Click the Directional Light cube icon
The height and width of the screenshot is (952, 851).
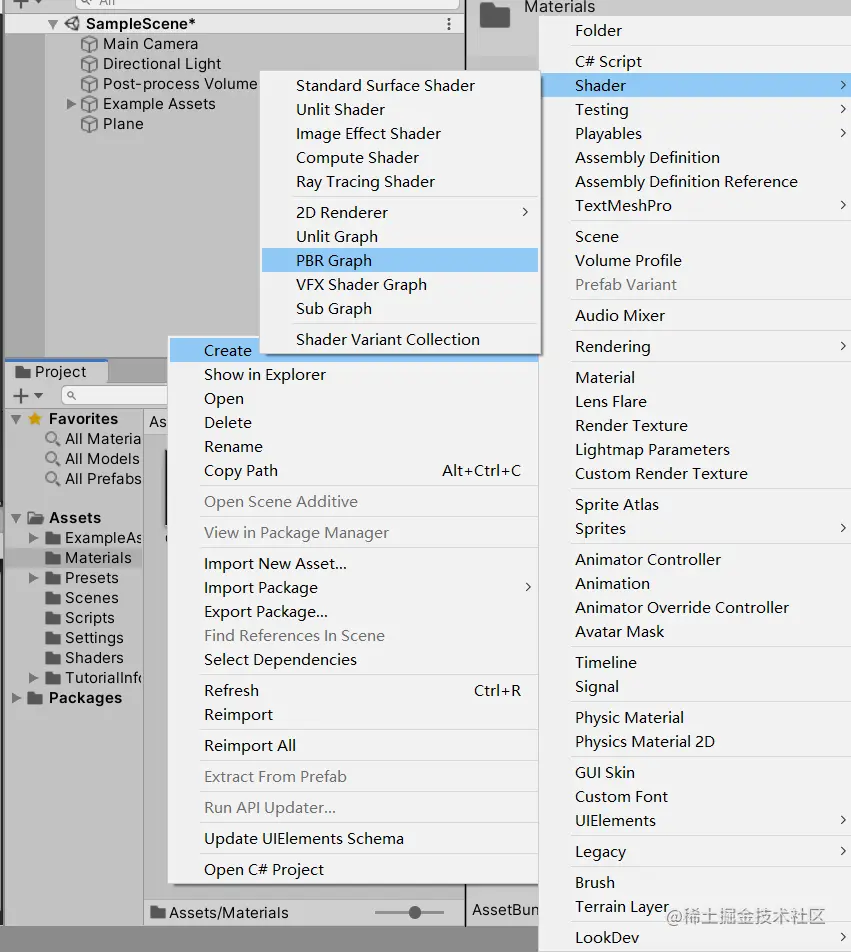pos(89,64)
